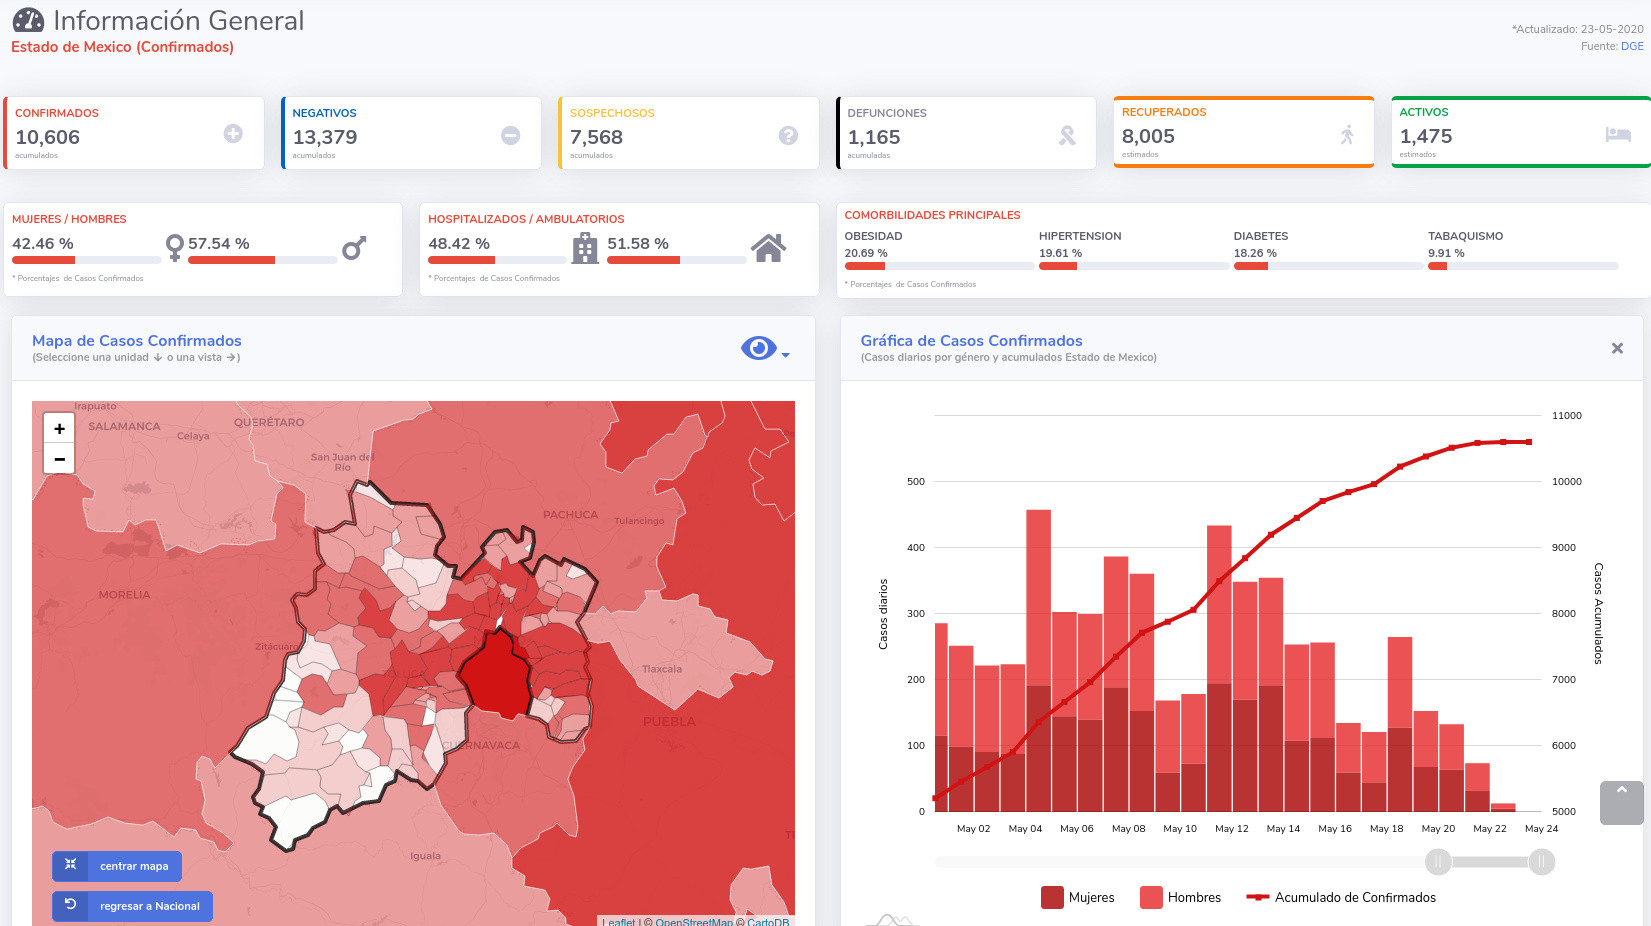1651x926 pixels.
Task: Click the bed icon in Activos card
Action: 1618,134
